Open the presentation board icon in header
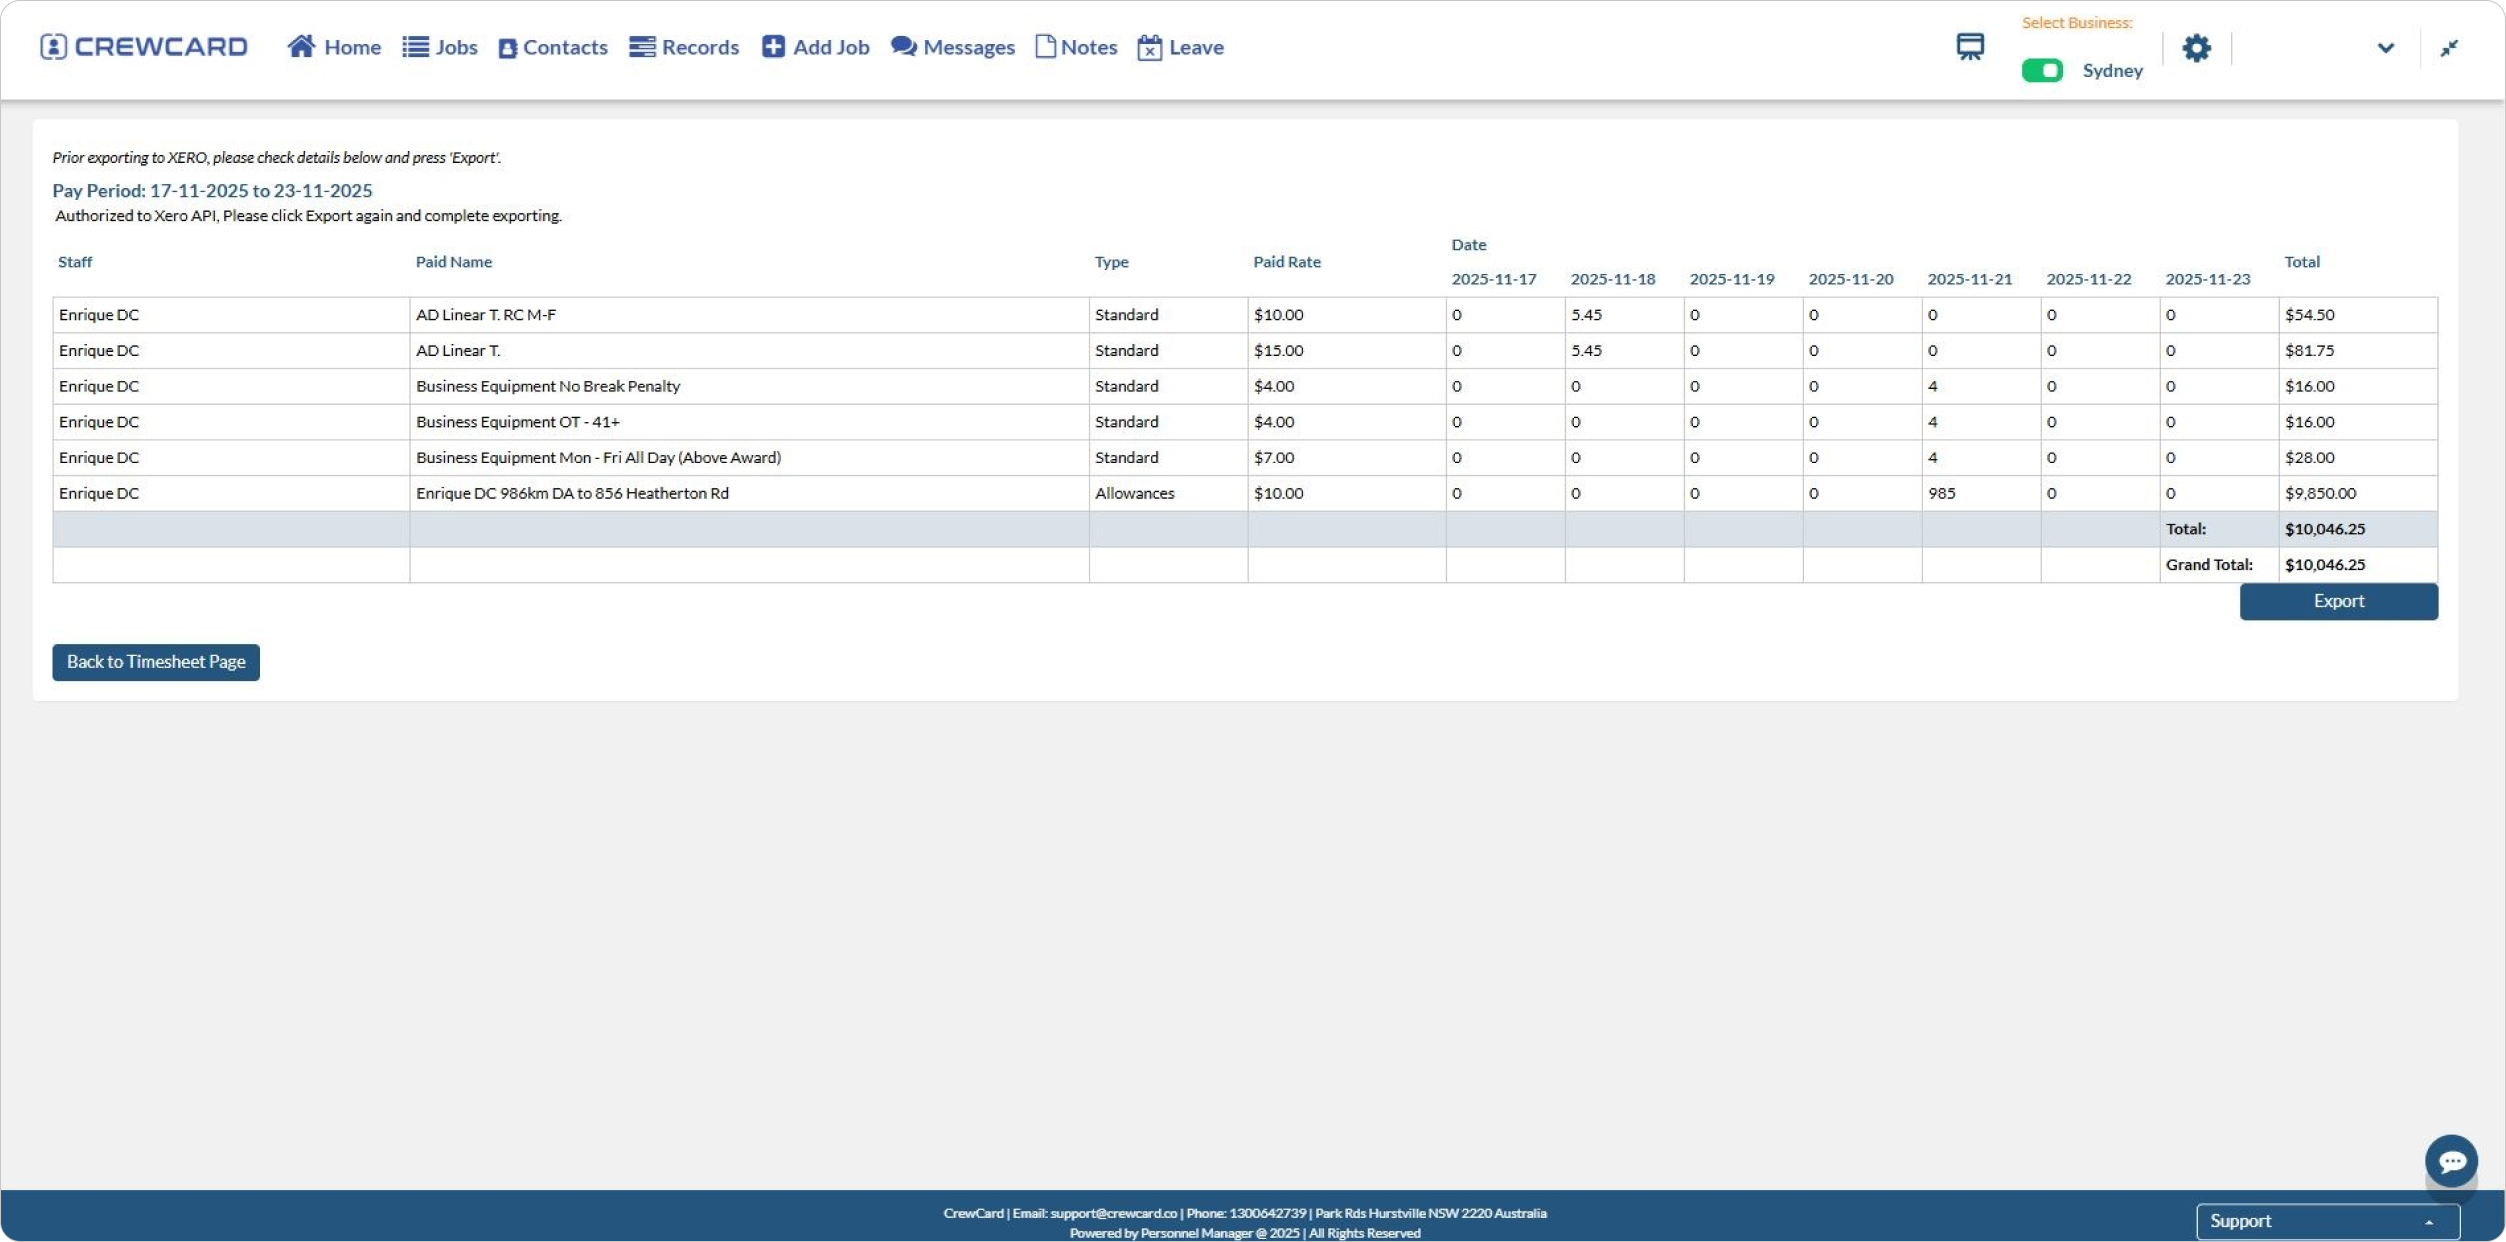 tap(1970, 47)
